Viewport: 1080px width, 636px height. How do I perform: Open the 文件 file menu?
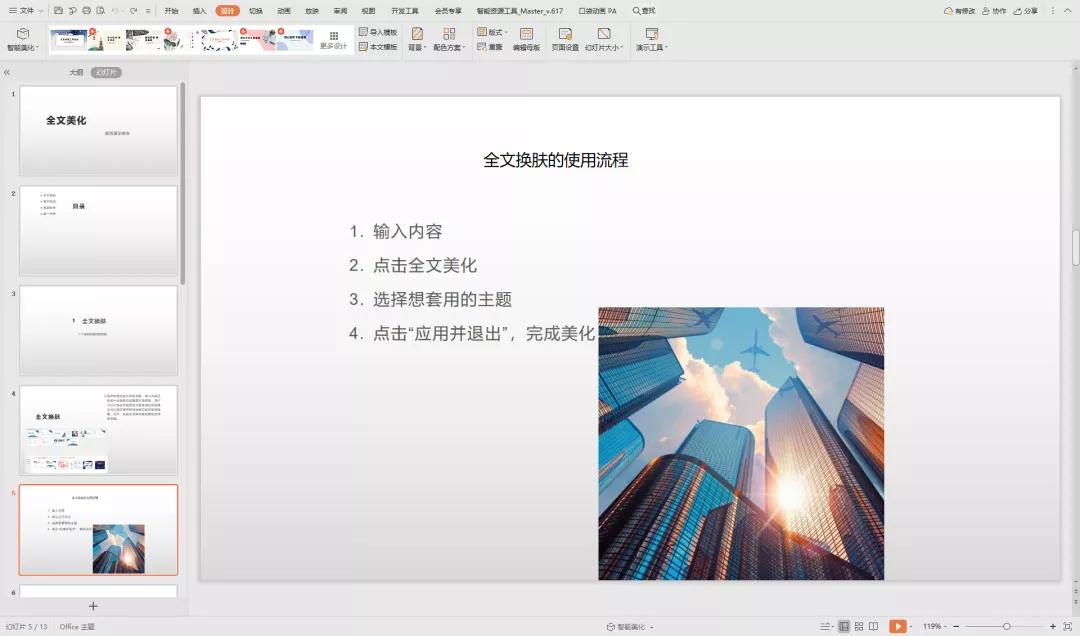[25, 11]
